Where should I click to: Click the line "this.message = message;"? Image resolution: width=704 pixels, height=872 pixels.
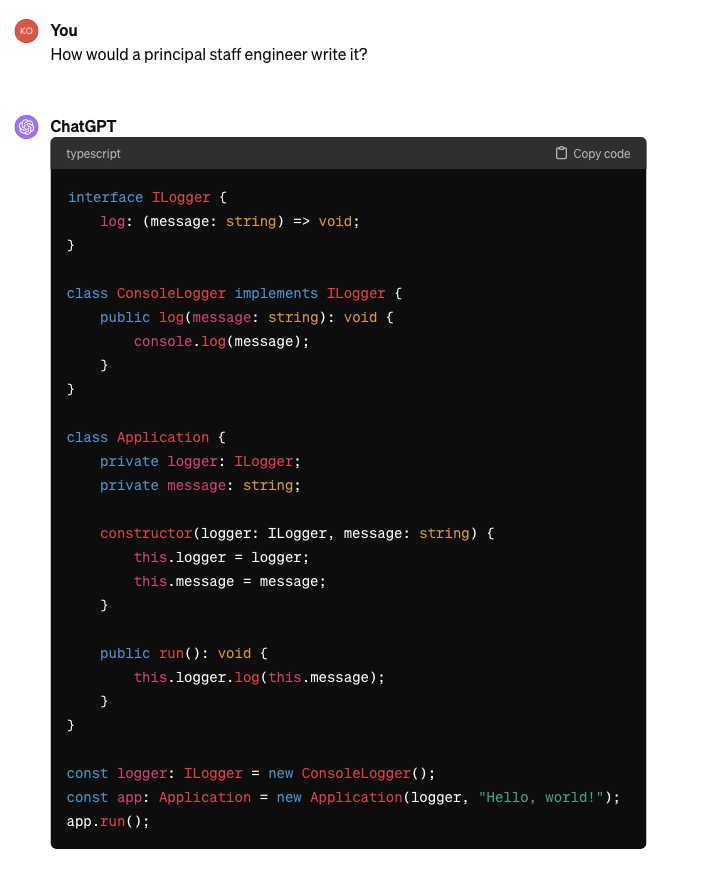click(x=230, y=581)
